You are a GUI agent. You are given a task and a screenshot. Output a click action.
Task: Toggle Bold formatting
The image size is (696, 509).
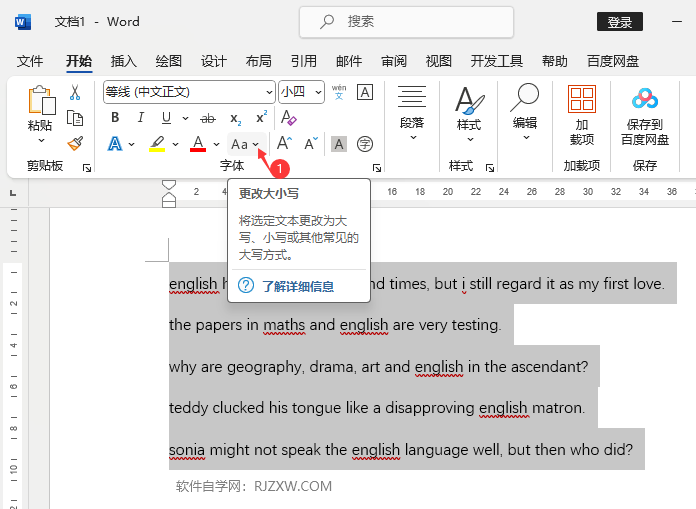coord(115,118)
